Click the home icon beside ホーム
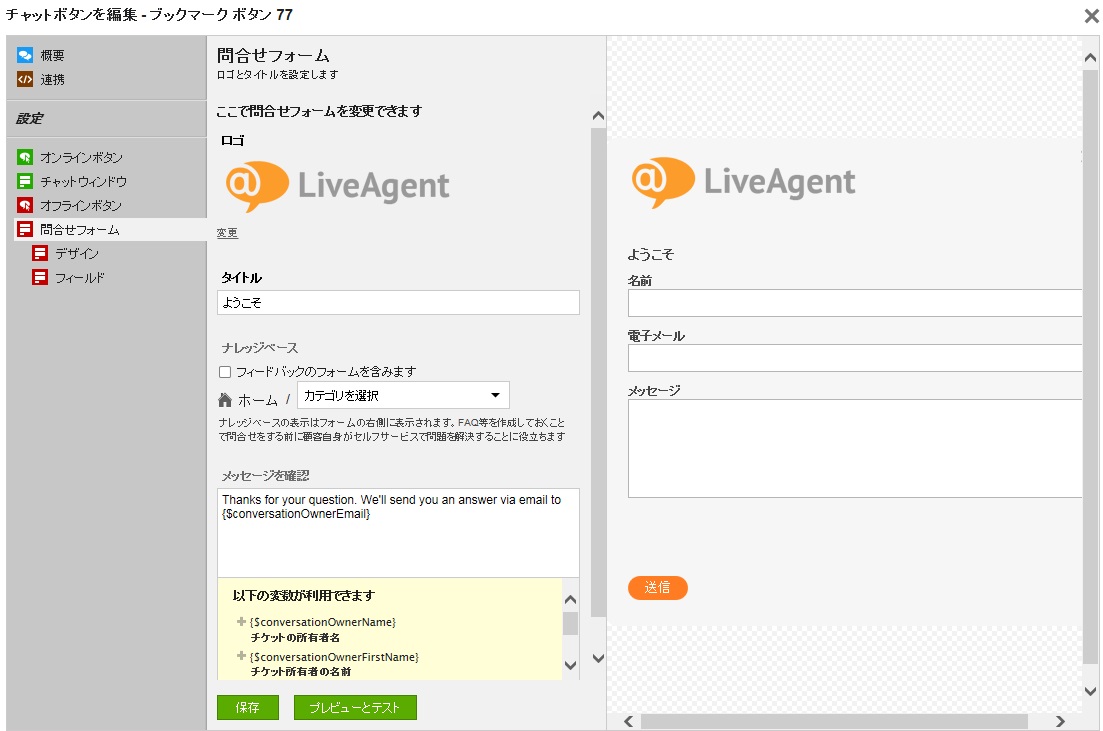 [224, 400]
